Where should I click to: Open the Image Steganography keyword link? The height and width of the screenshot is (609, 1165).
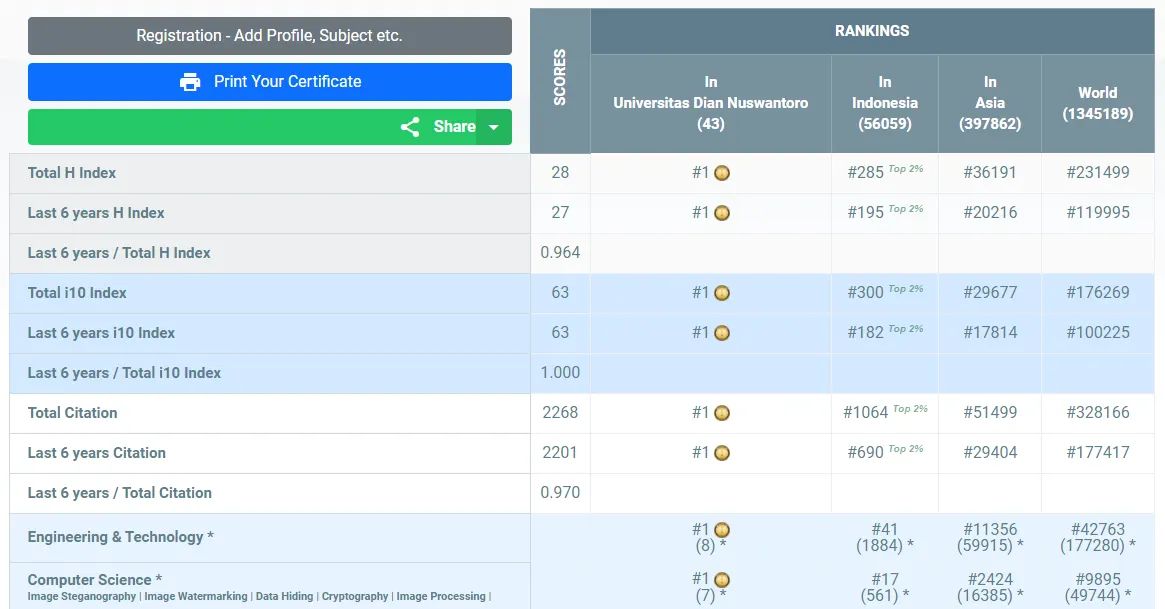82,597
